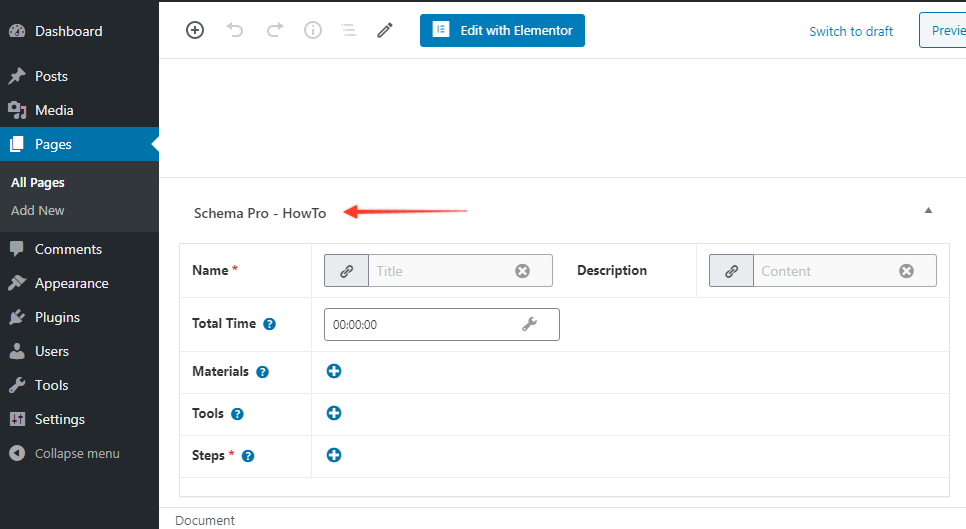This screenshot has height=529, width=966.
Task: Click the pencil tools icon
Action: [x=385, y=30]
